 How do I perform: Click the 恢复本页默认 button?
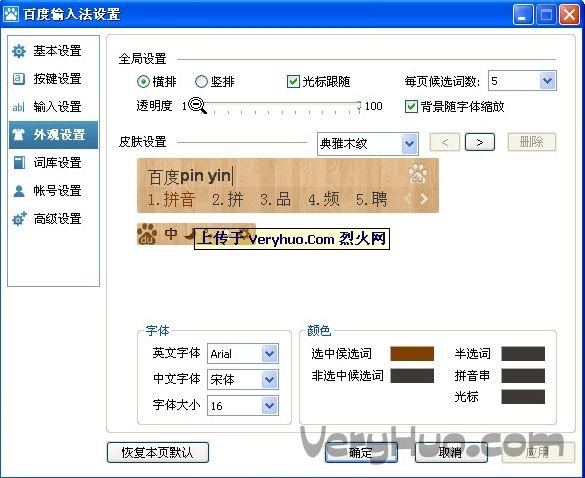coord(158,453)
